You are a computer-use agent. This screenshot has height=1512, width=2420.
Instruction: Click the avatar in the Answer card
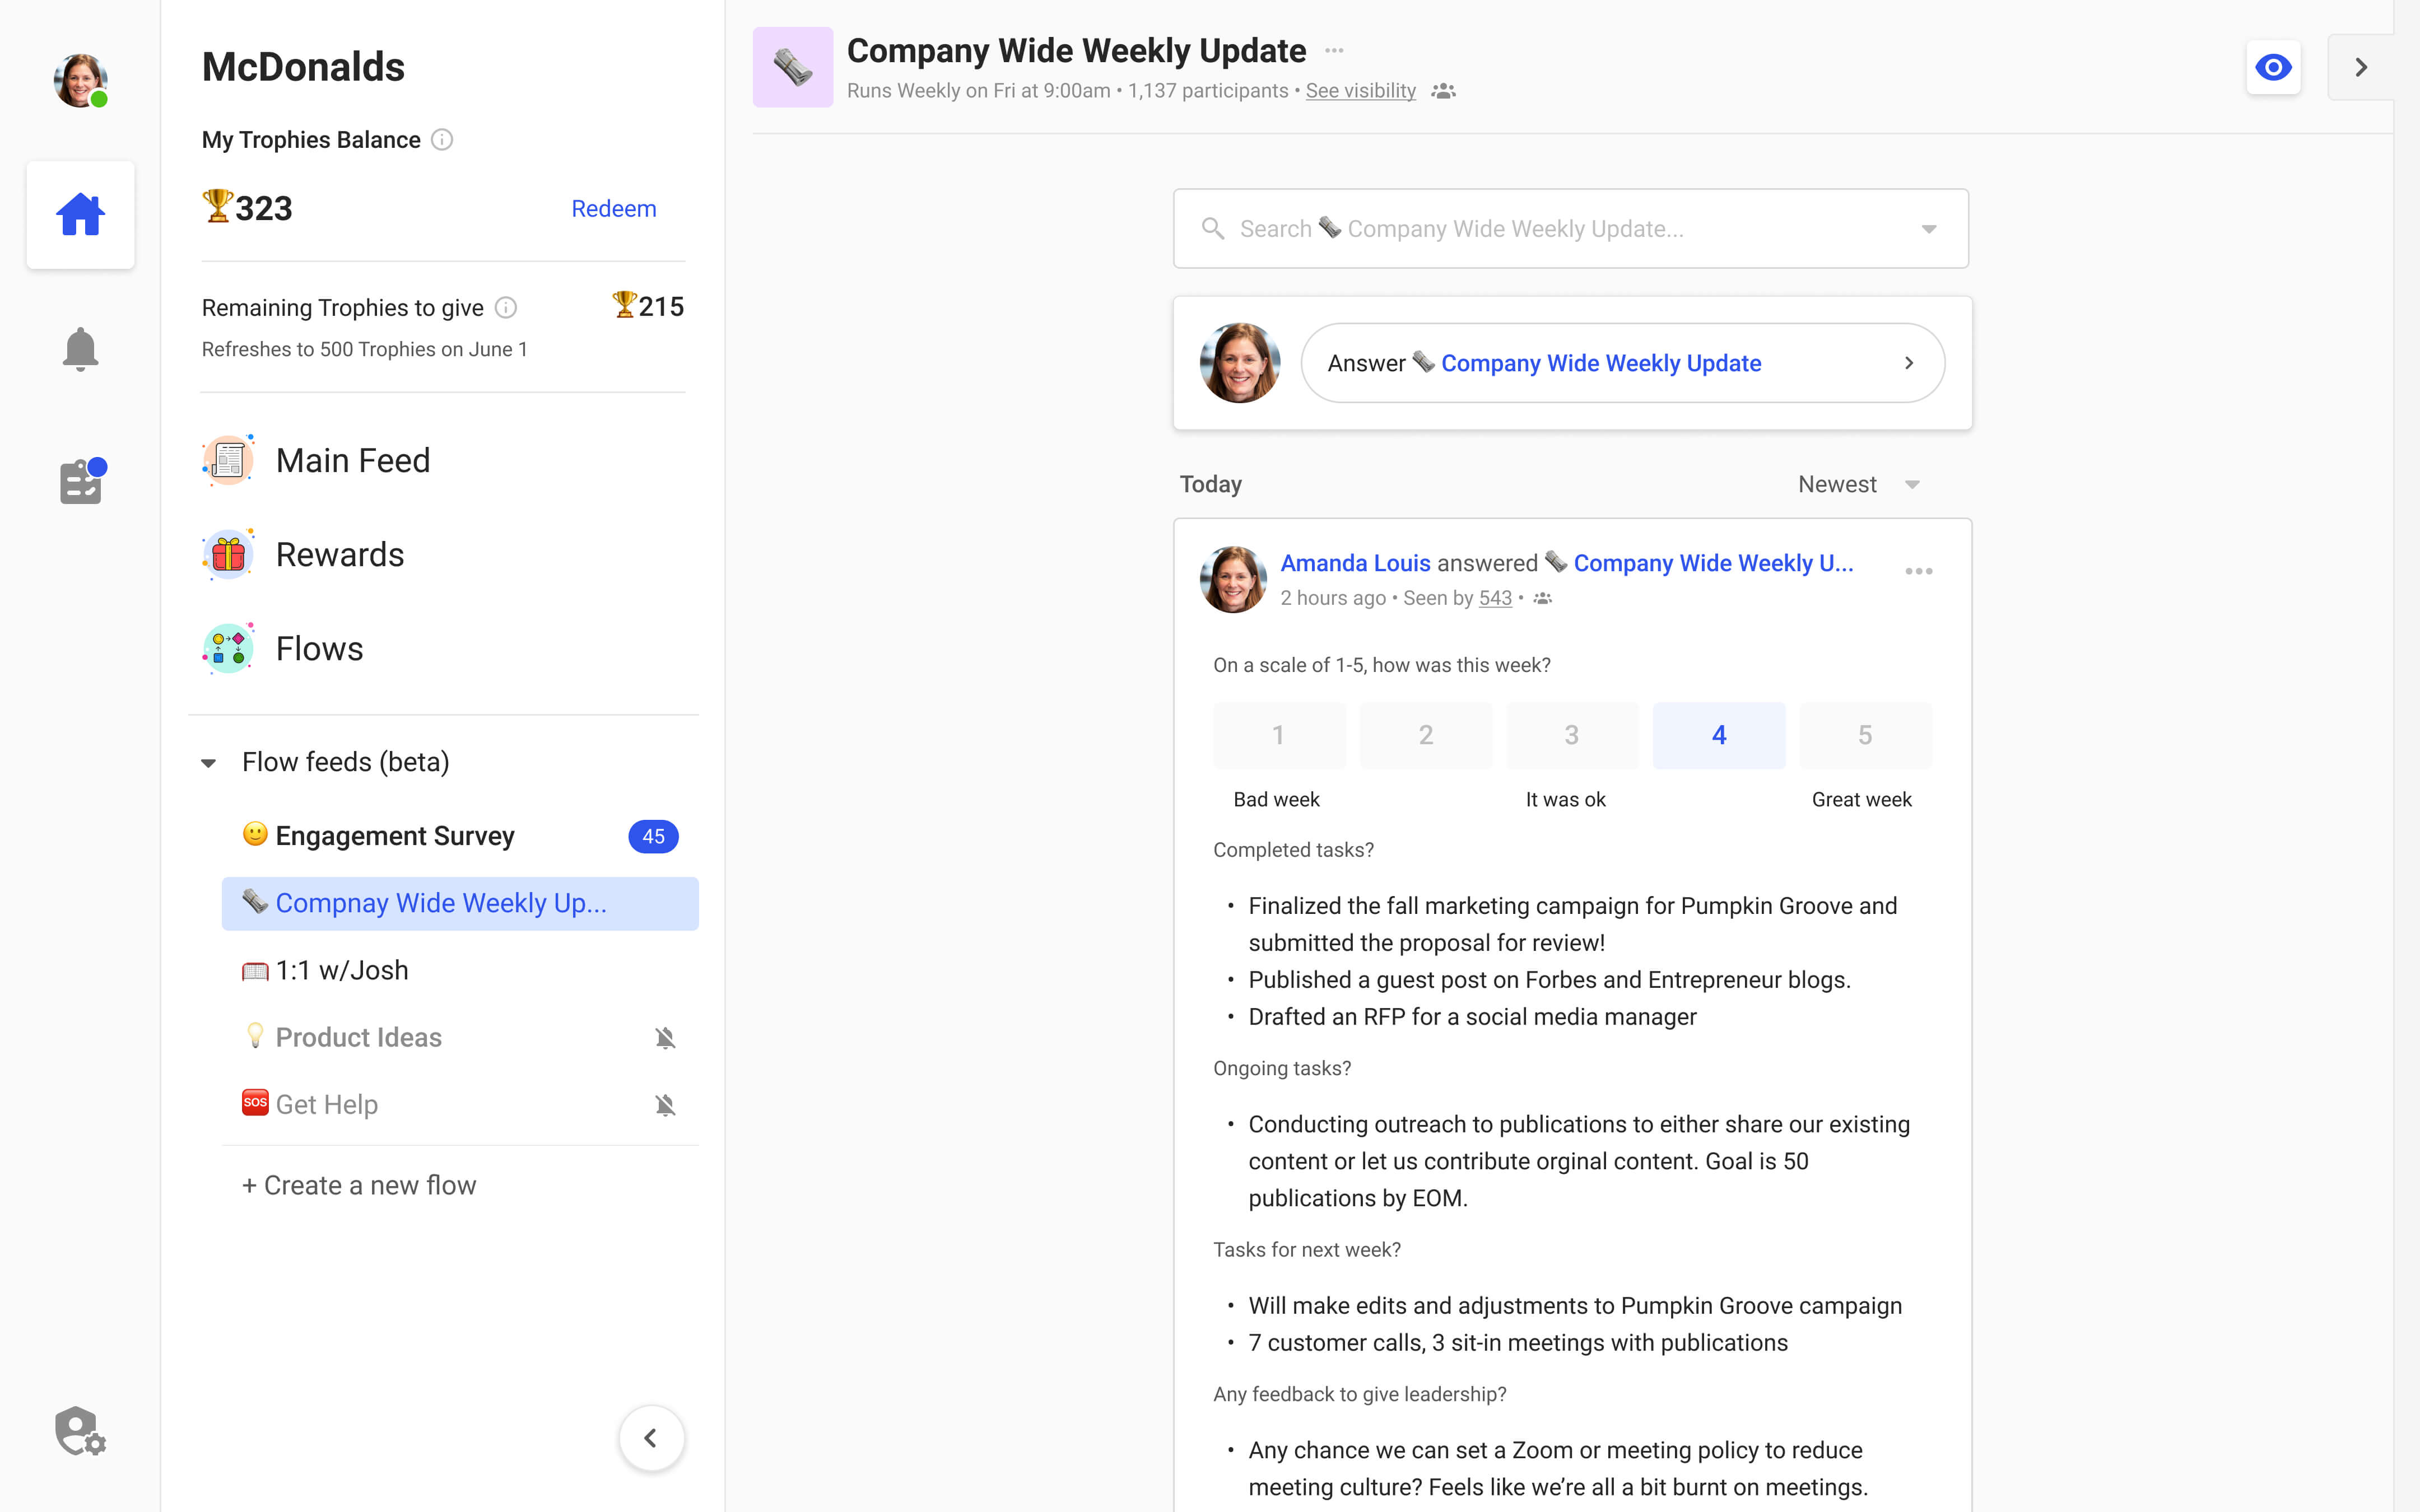[1240, 363]
